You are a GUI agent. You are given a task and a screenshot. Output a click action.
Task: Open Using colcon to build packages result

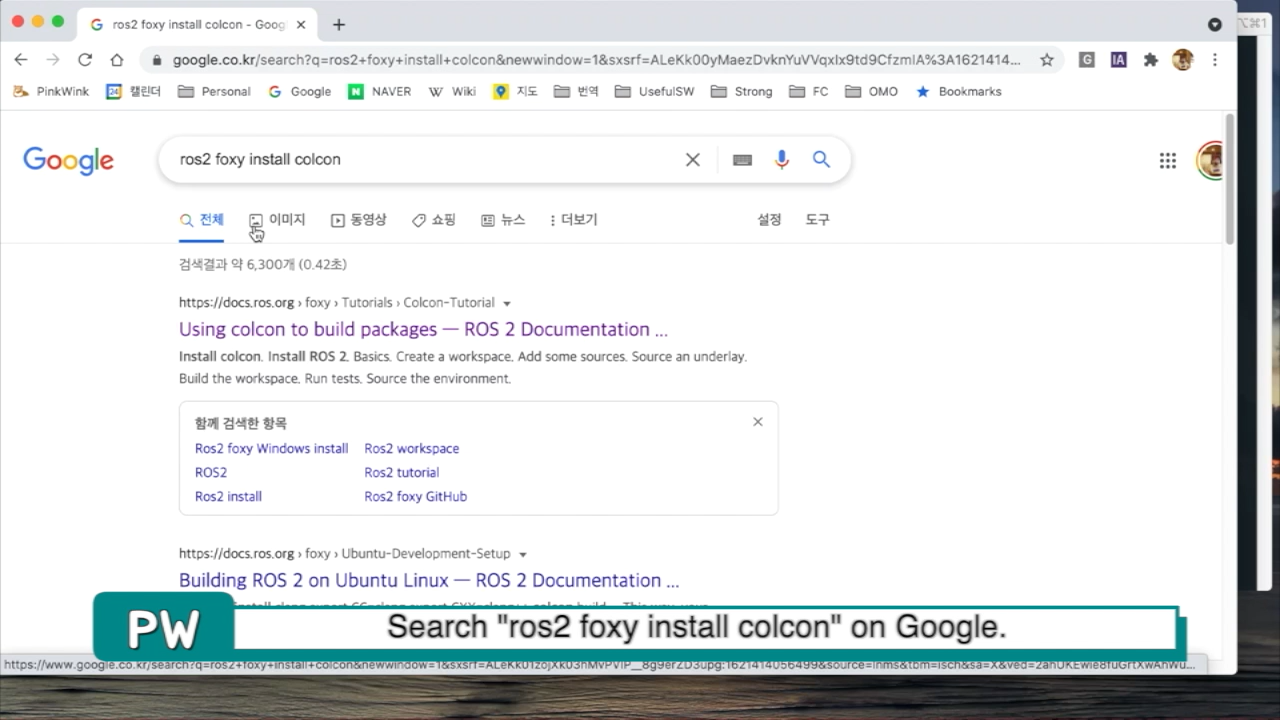(x=423, y=330)
